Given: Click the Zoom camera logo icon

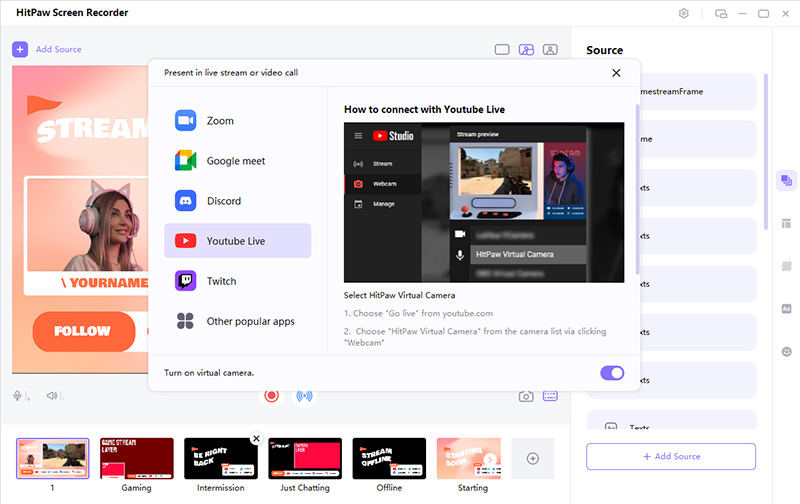Looking at the screenshot, I should [x=185, y=121].
